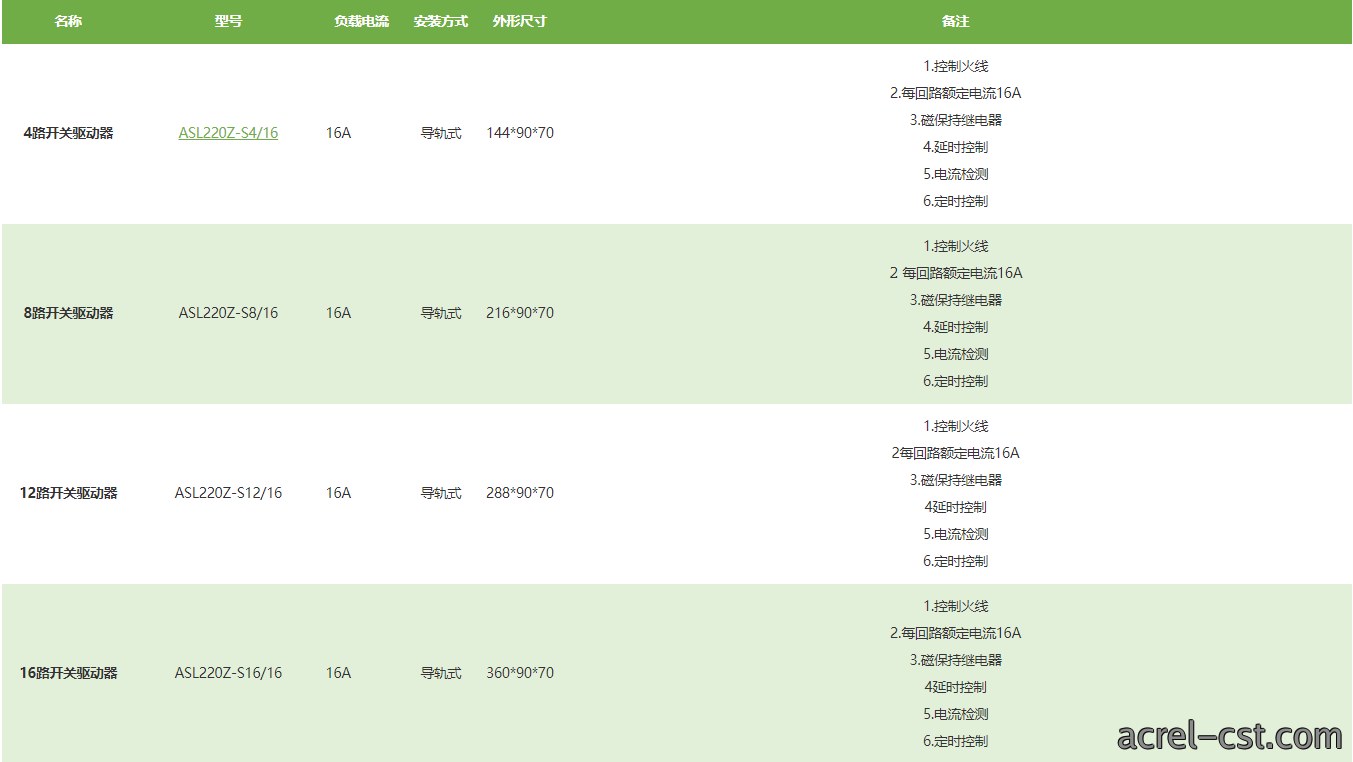Click model text ASL220Z-S12/16
Image resolution: width=1353 pixels, height=762 pixels.
tap(228, 493)
